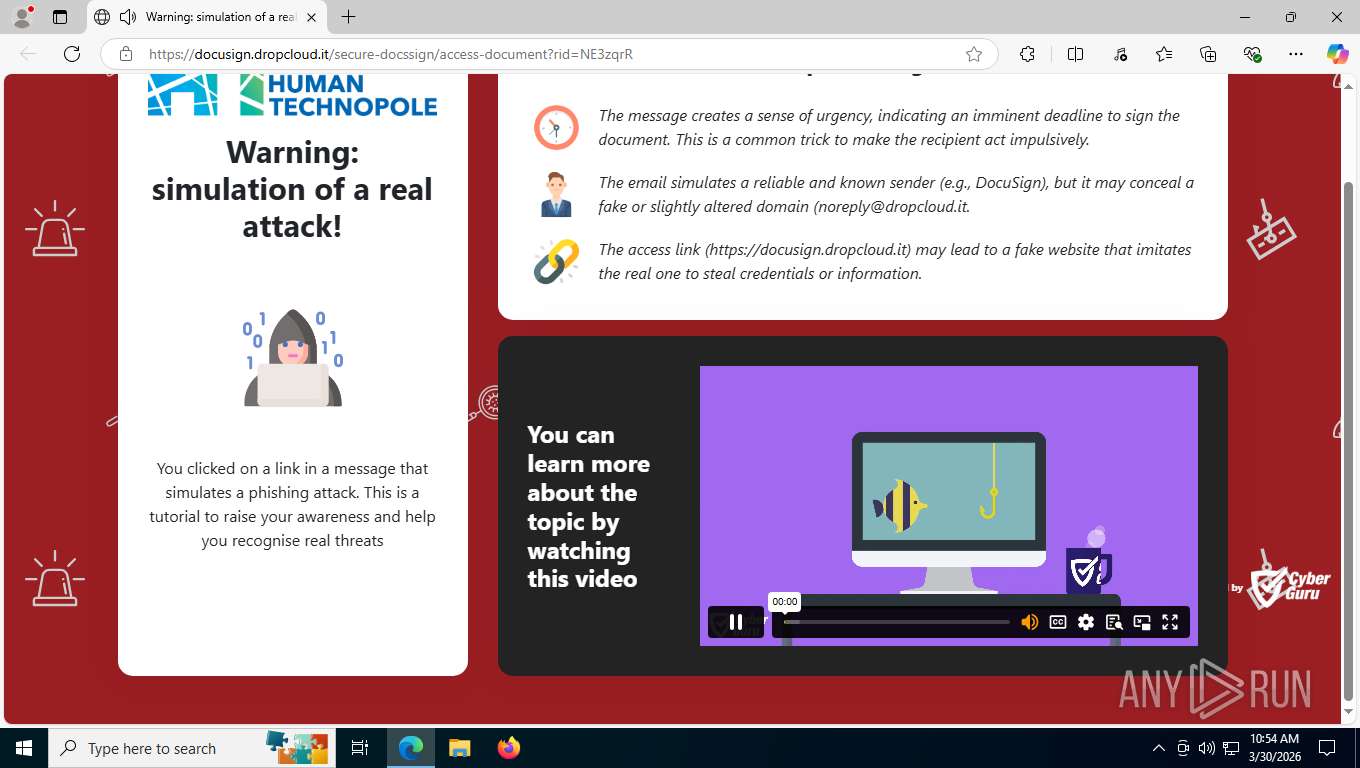This screenshot has height=768, width=1360.
Task: Open File Explorer from taskbar
Action: [459, 748]
